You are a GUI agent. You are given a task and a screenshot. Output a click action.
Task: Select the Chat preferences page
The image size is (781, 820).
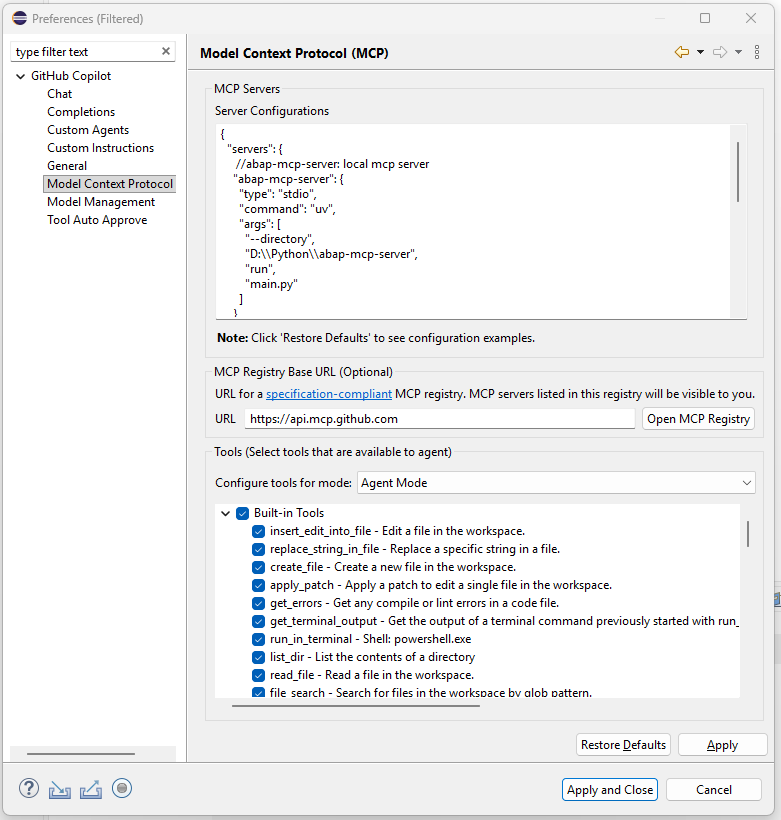pyautogui.click(x=59, y=94)
